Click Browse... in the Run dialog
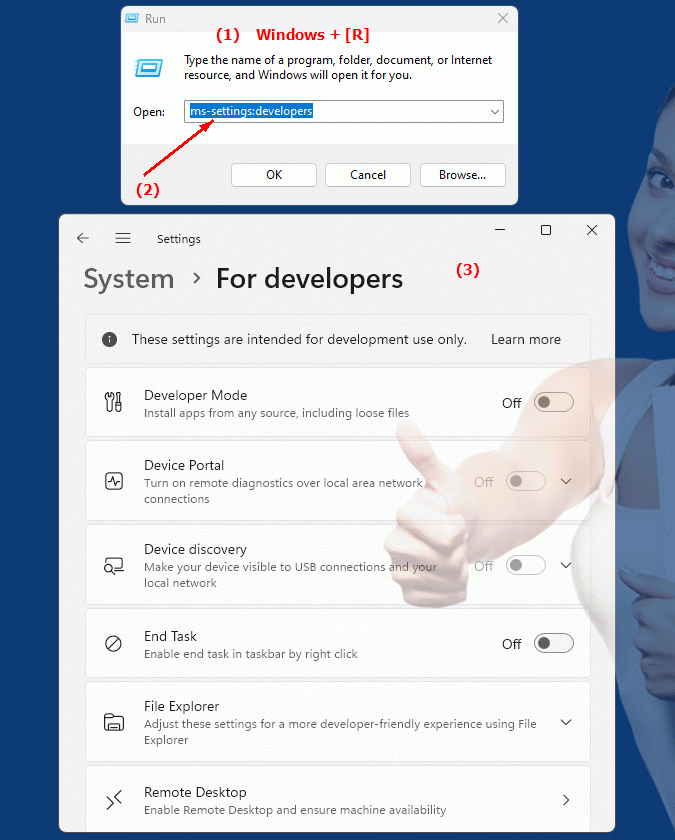675x840 pixels. coord(463,175)
